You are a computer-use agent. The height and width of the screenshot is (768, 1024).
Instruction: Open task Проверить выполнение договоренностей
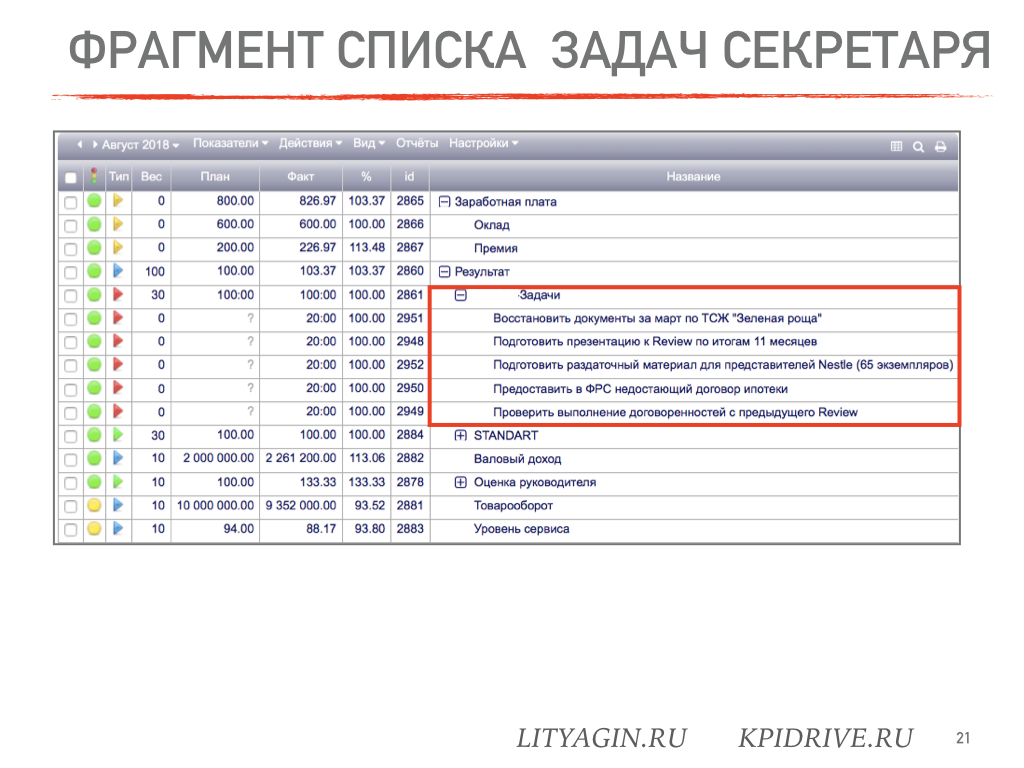(675, 413)
